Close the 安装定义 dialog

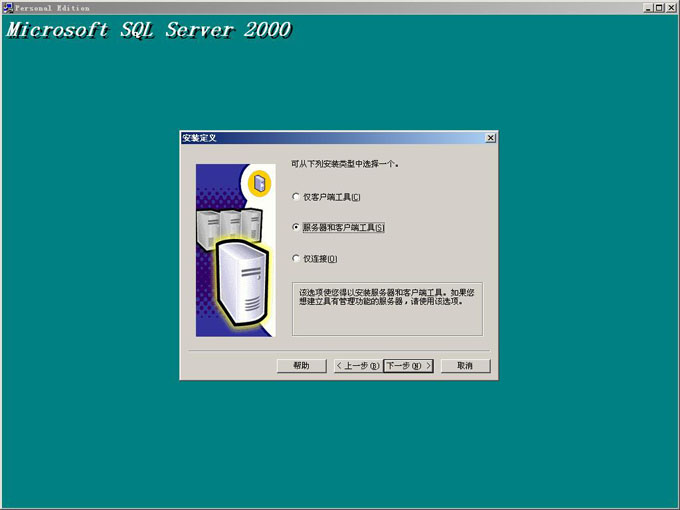click(x=490, y=138)
